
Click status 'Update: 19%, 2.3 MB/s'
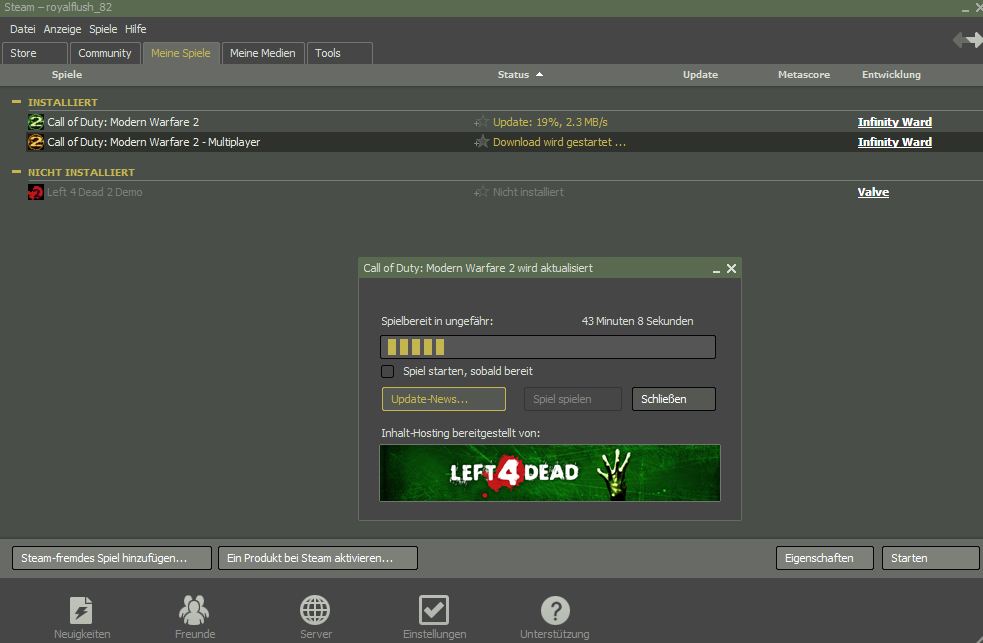[550, 122]
